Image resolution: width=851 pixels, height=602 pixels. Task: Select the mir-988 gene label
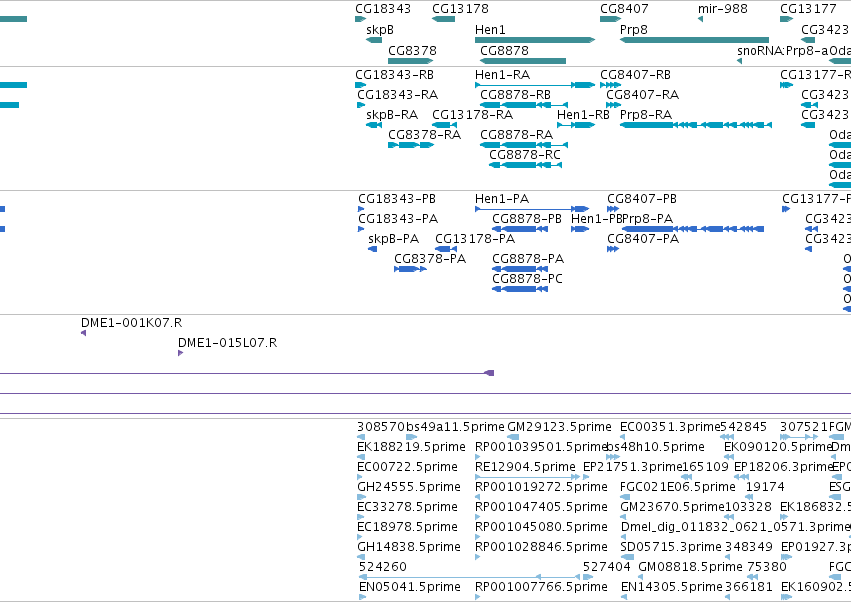[x=722, y=9]
